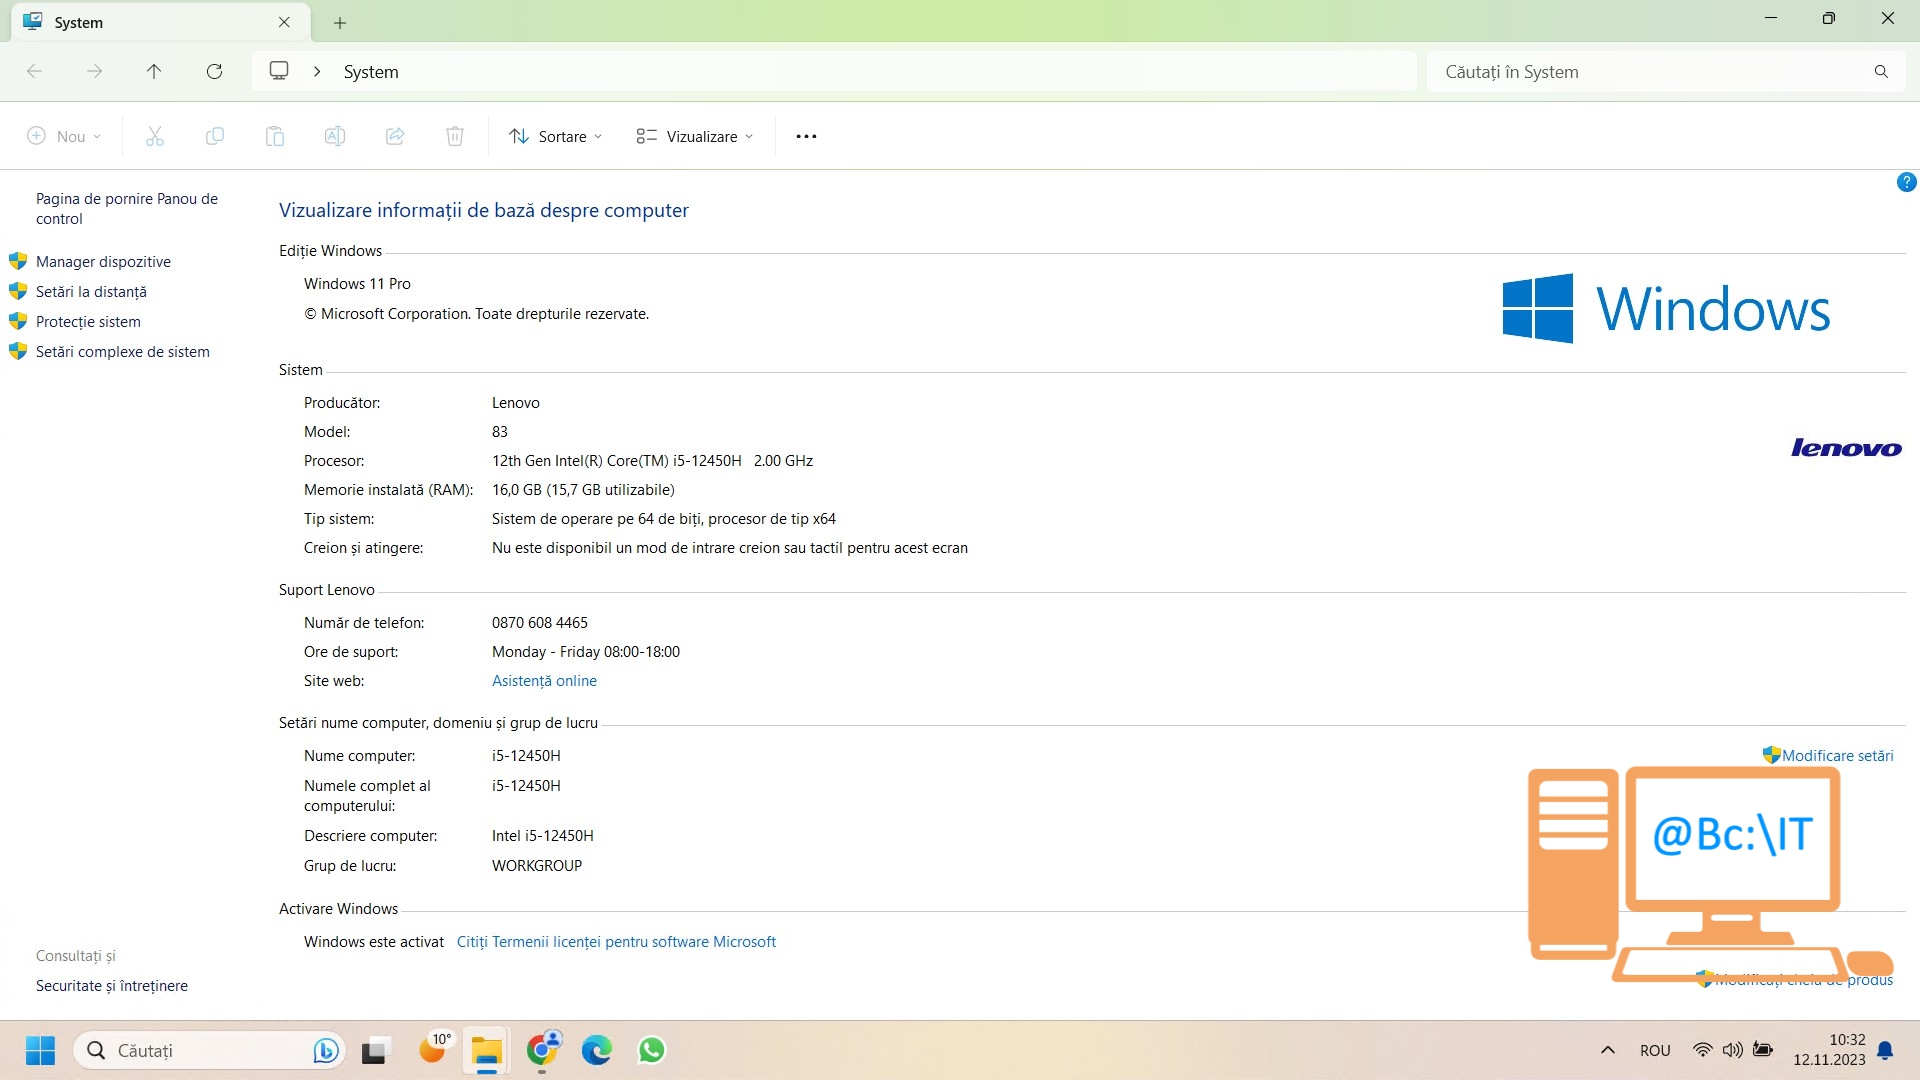Expand the breadcrumb chevron before System
The image size is (1920, 1080).
click(317, 72)
